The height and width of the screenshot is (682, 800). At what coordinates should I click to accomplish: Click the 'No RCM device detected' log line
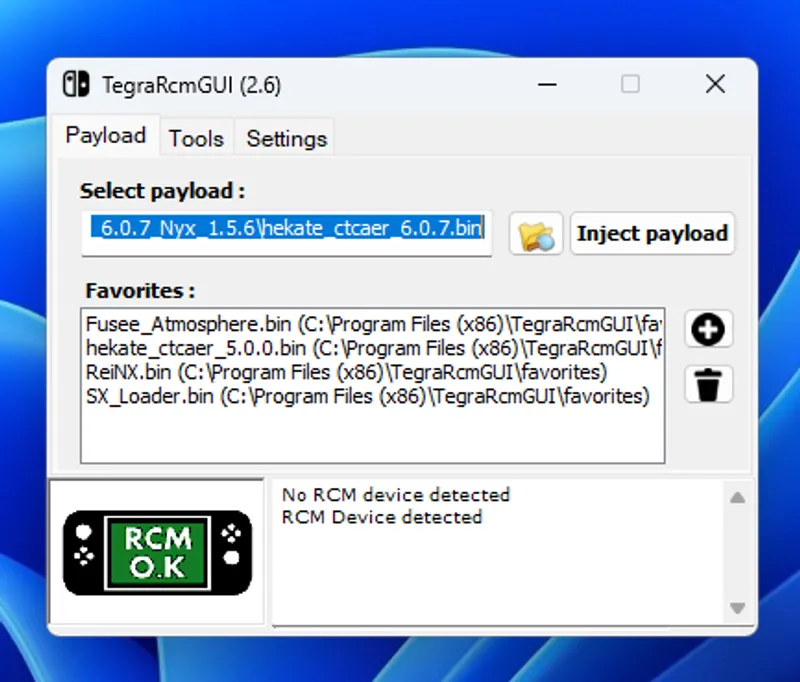(x=395, y=495)
